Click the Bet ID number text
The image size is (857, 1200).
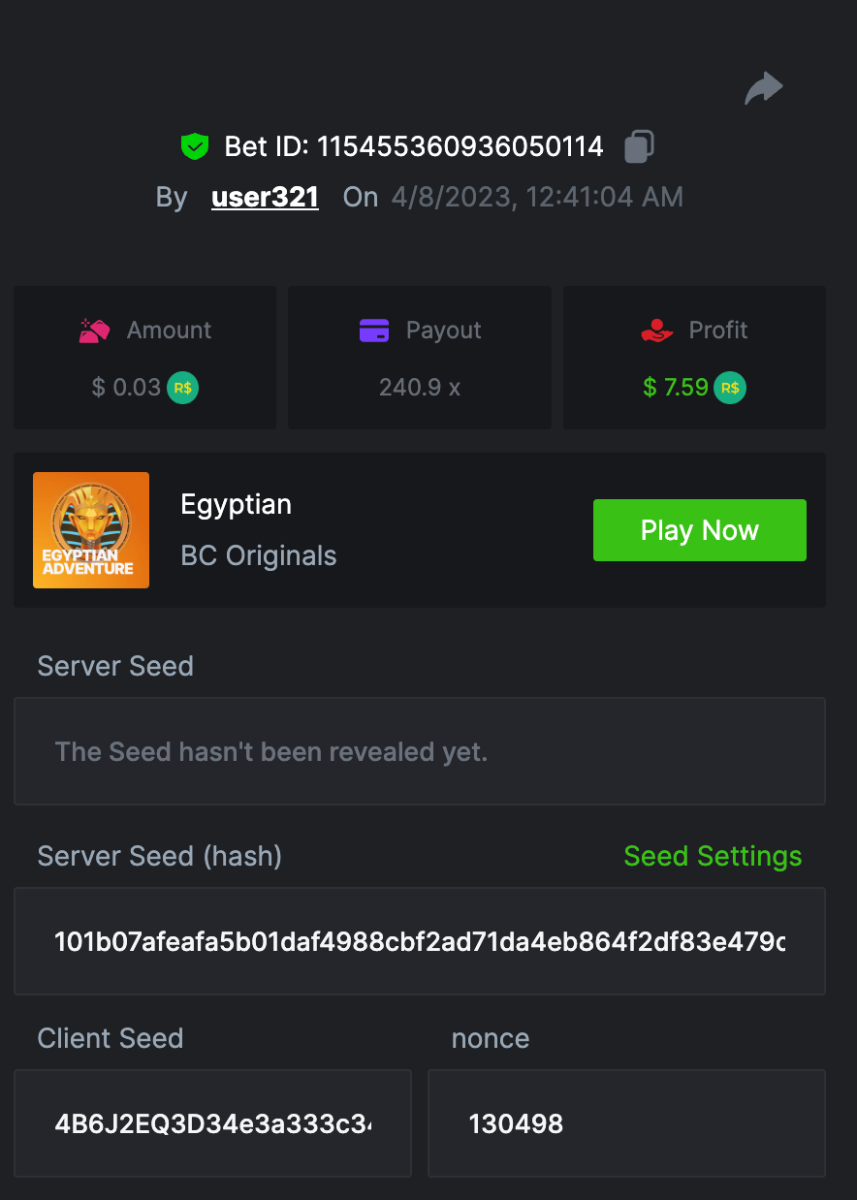[x=460, y=147]
